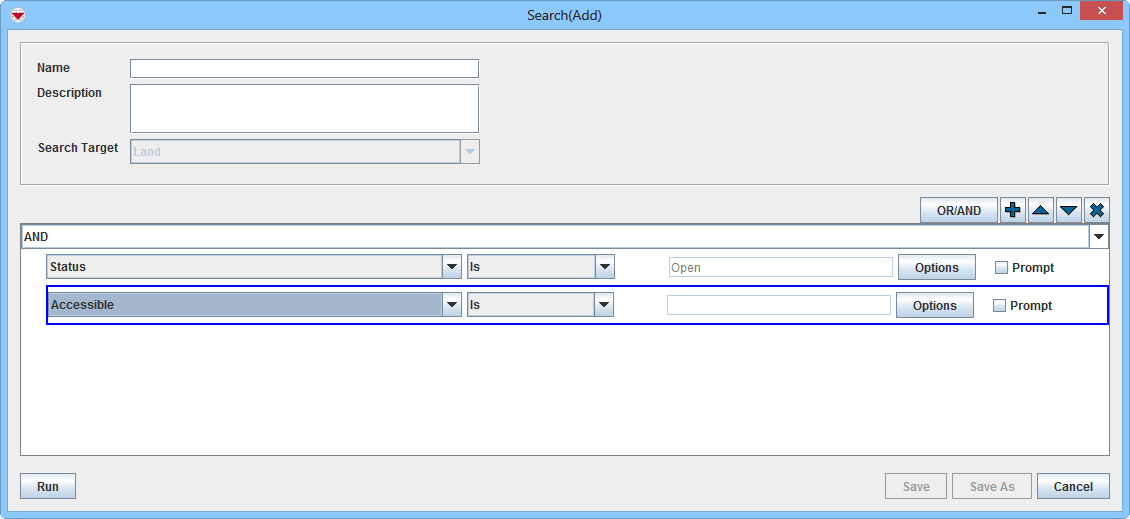Screen dimensions: 1130x519
Task: Open the Is operator dropdown for Accessible
Action: pos(603,306)
